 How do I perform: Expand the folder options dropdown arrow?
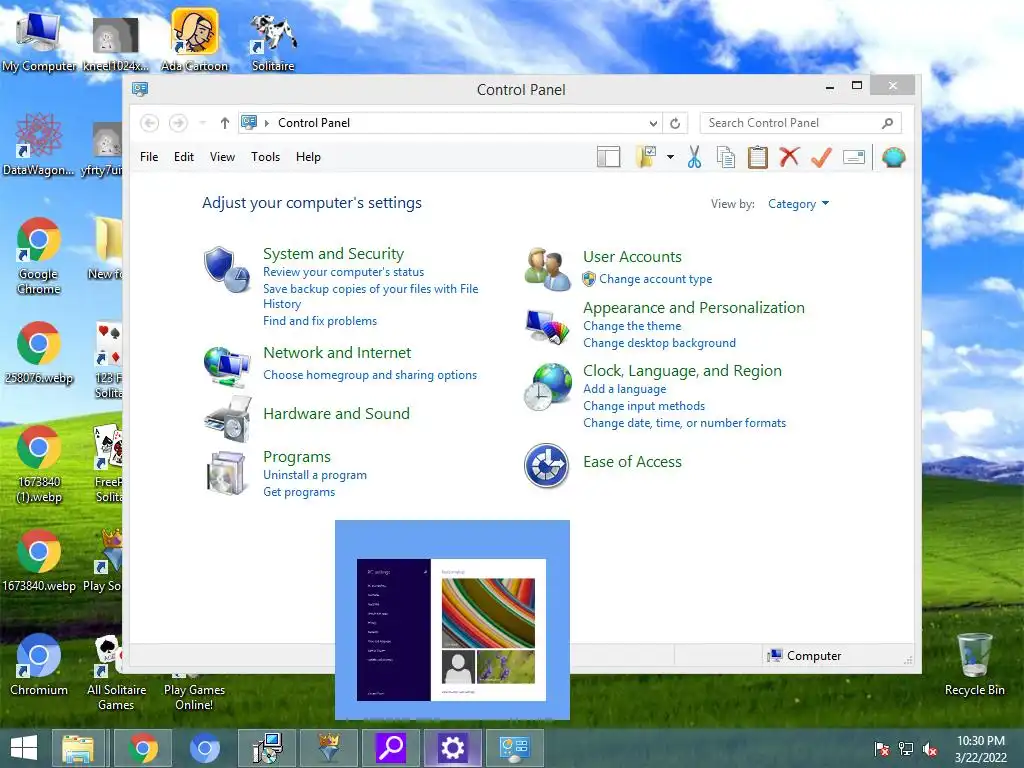click(670, 157)
